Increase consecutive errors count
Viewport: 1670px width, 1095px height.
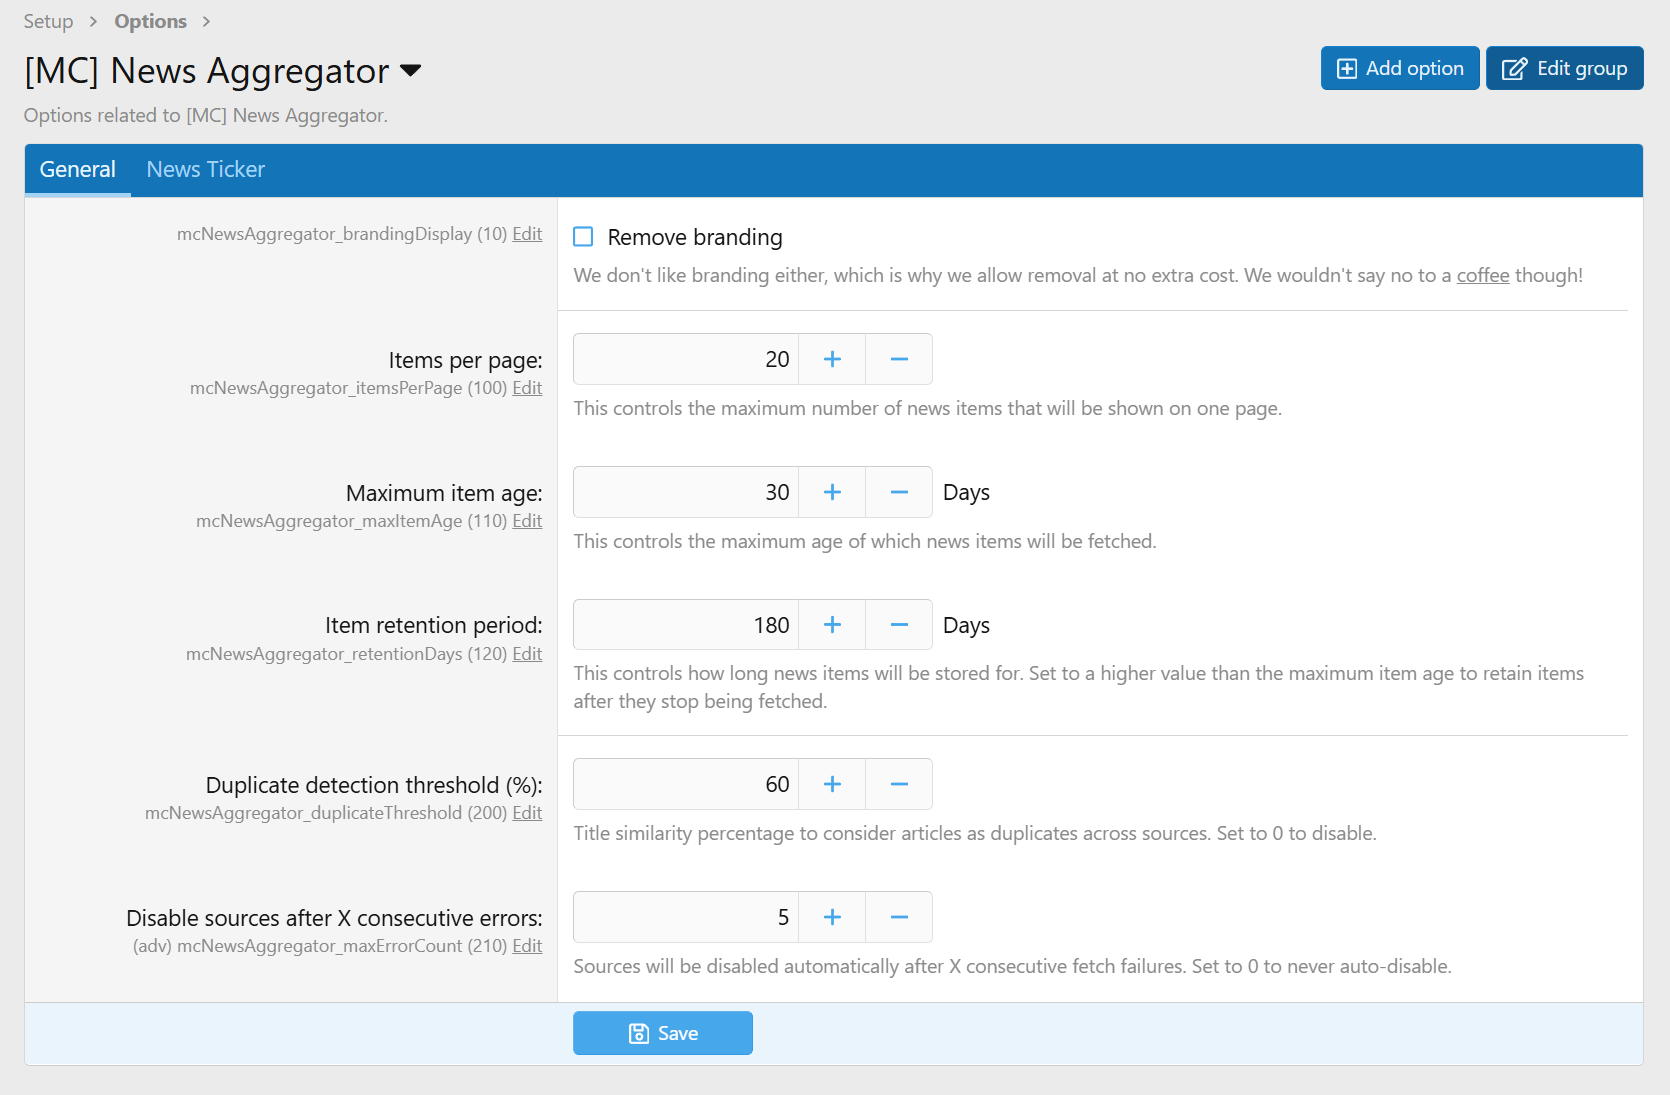pos(831,917)
